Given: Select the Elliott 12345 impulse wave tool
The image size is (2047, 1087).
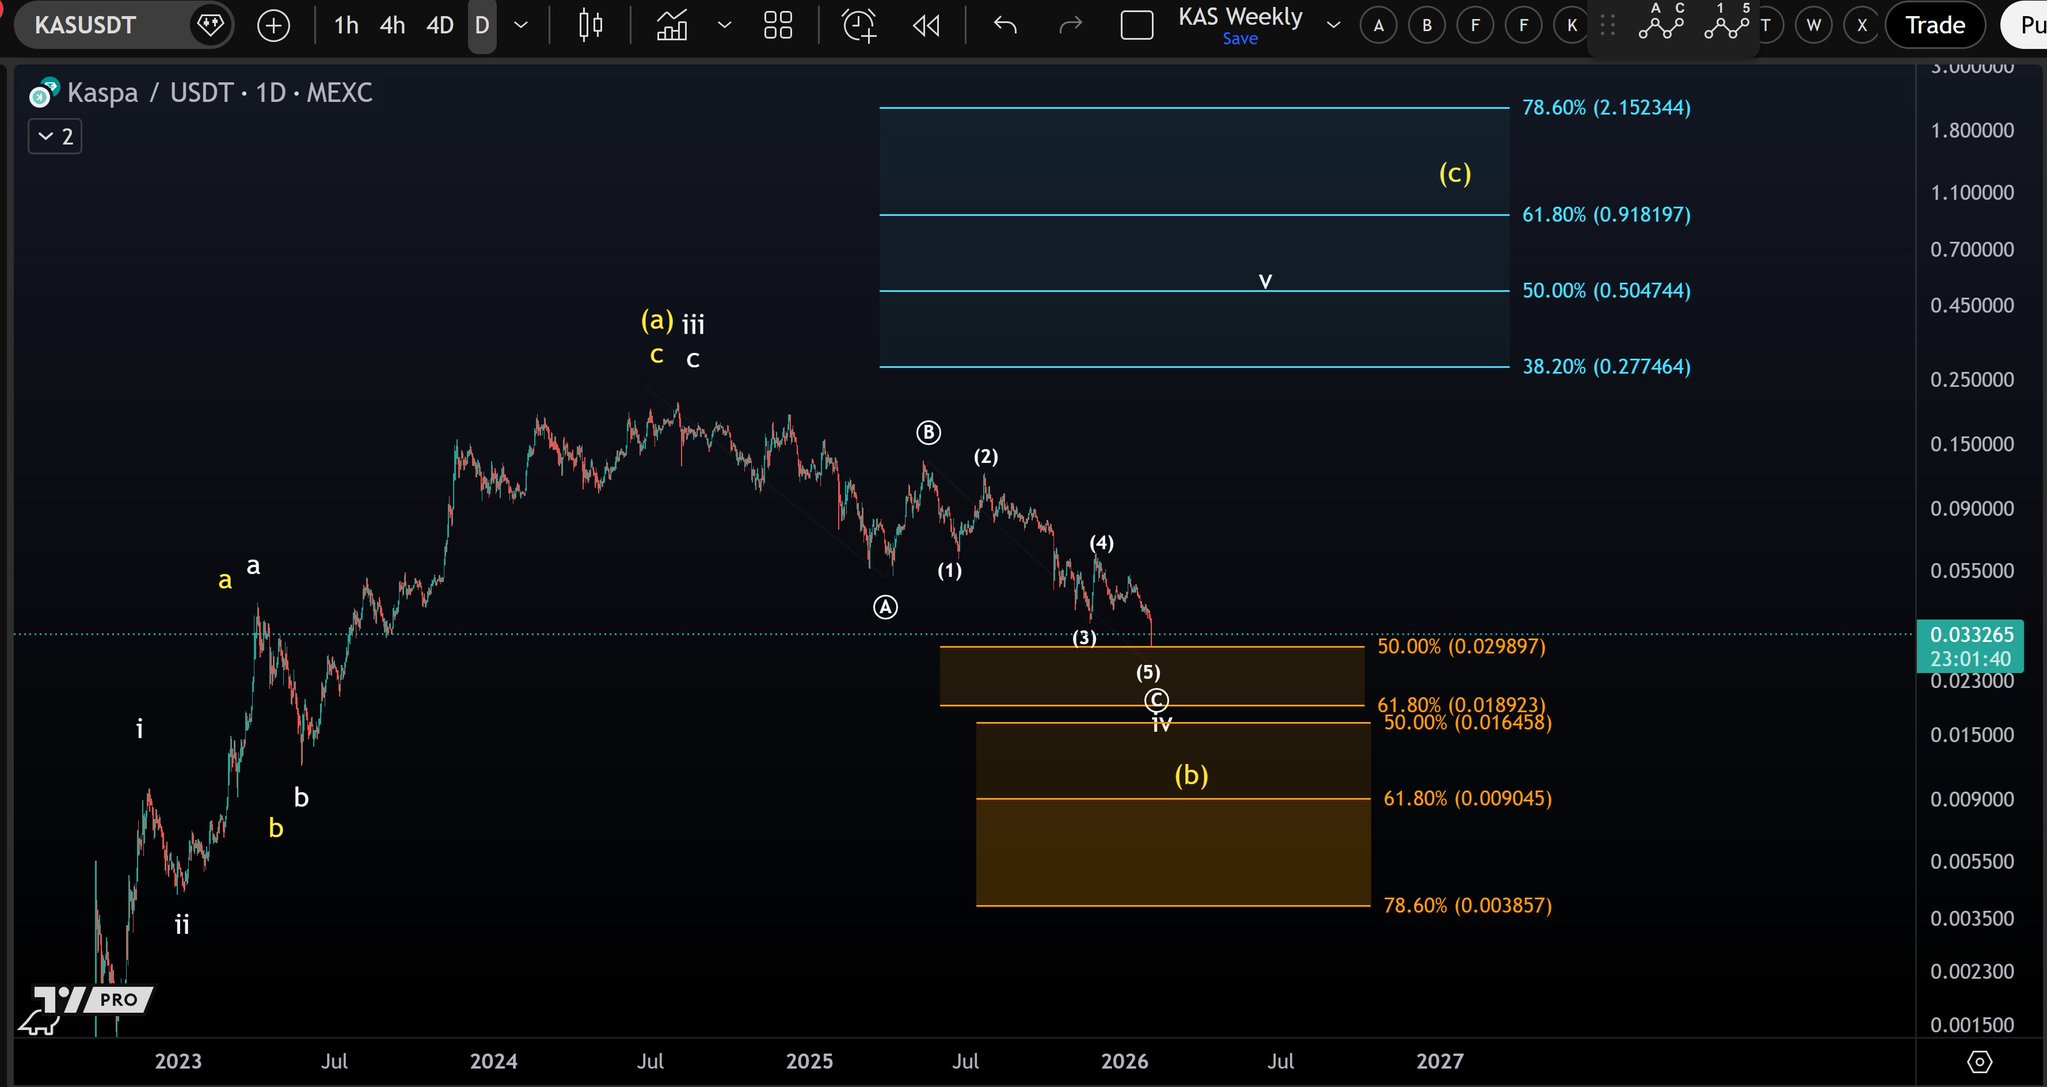Looking at the screenshot, I should (1727, 22).
